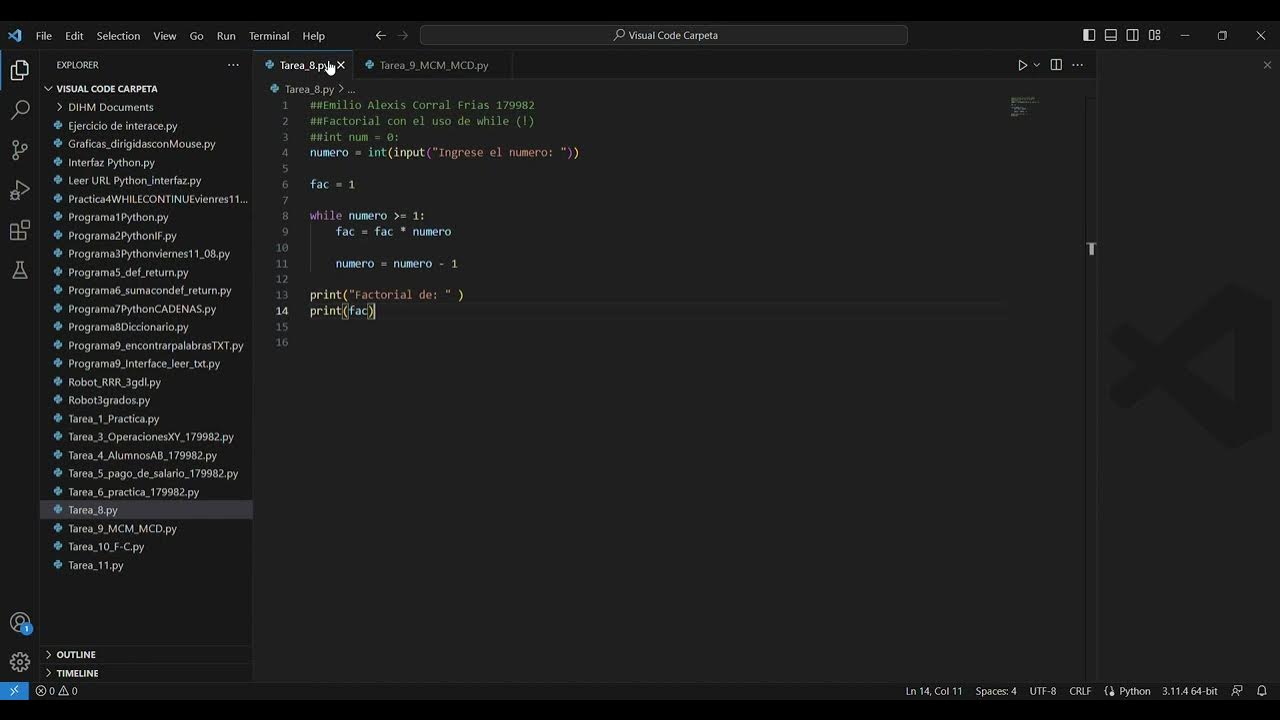
Task: Expand the DIHM Documents folder
Action: (x=111, y=107)
